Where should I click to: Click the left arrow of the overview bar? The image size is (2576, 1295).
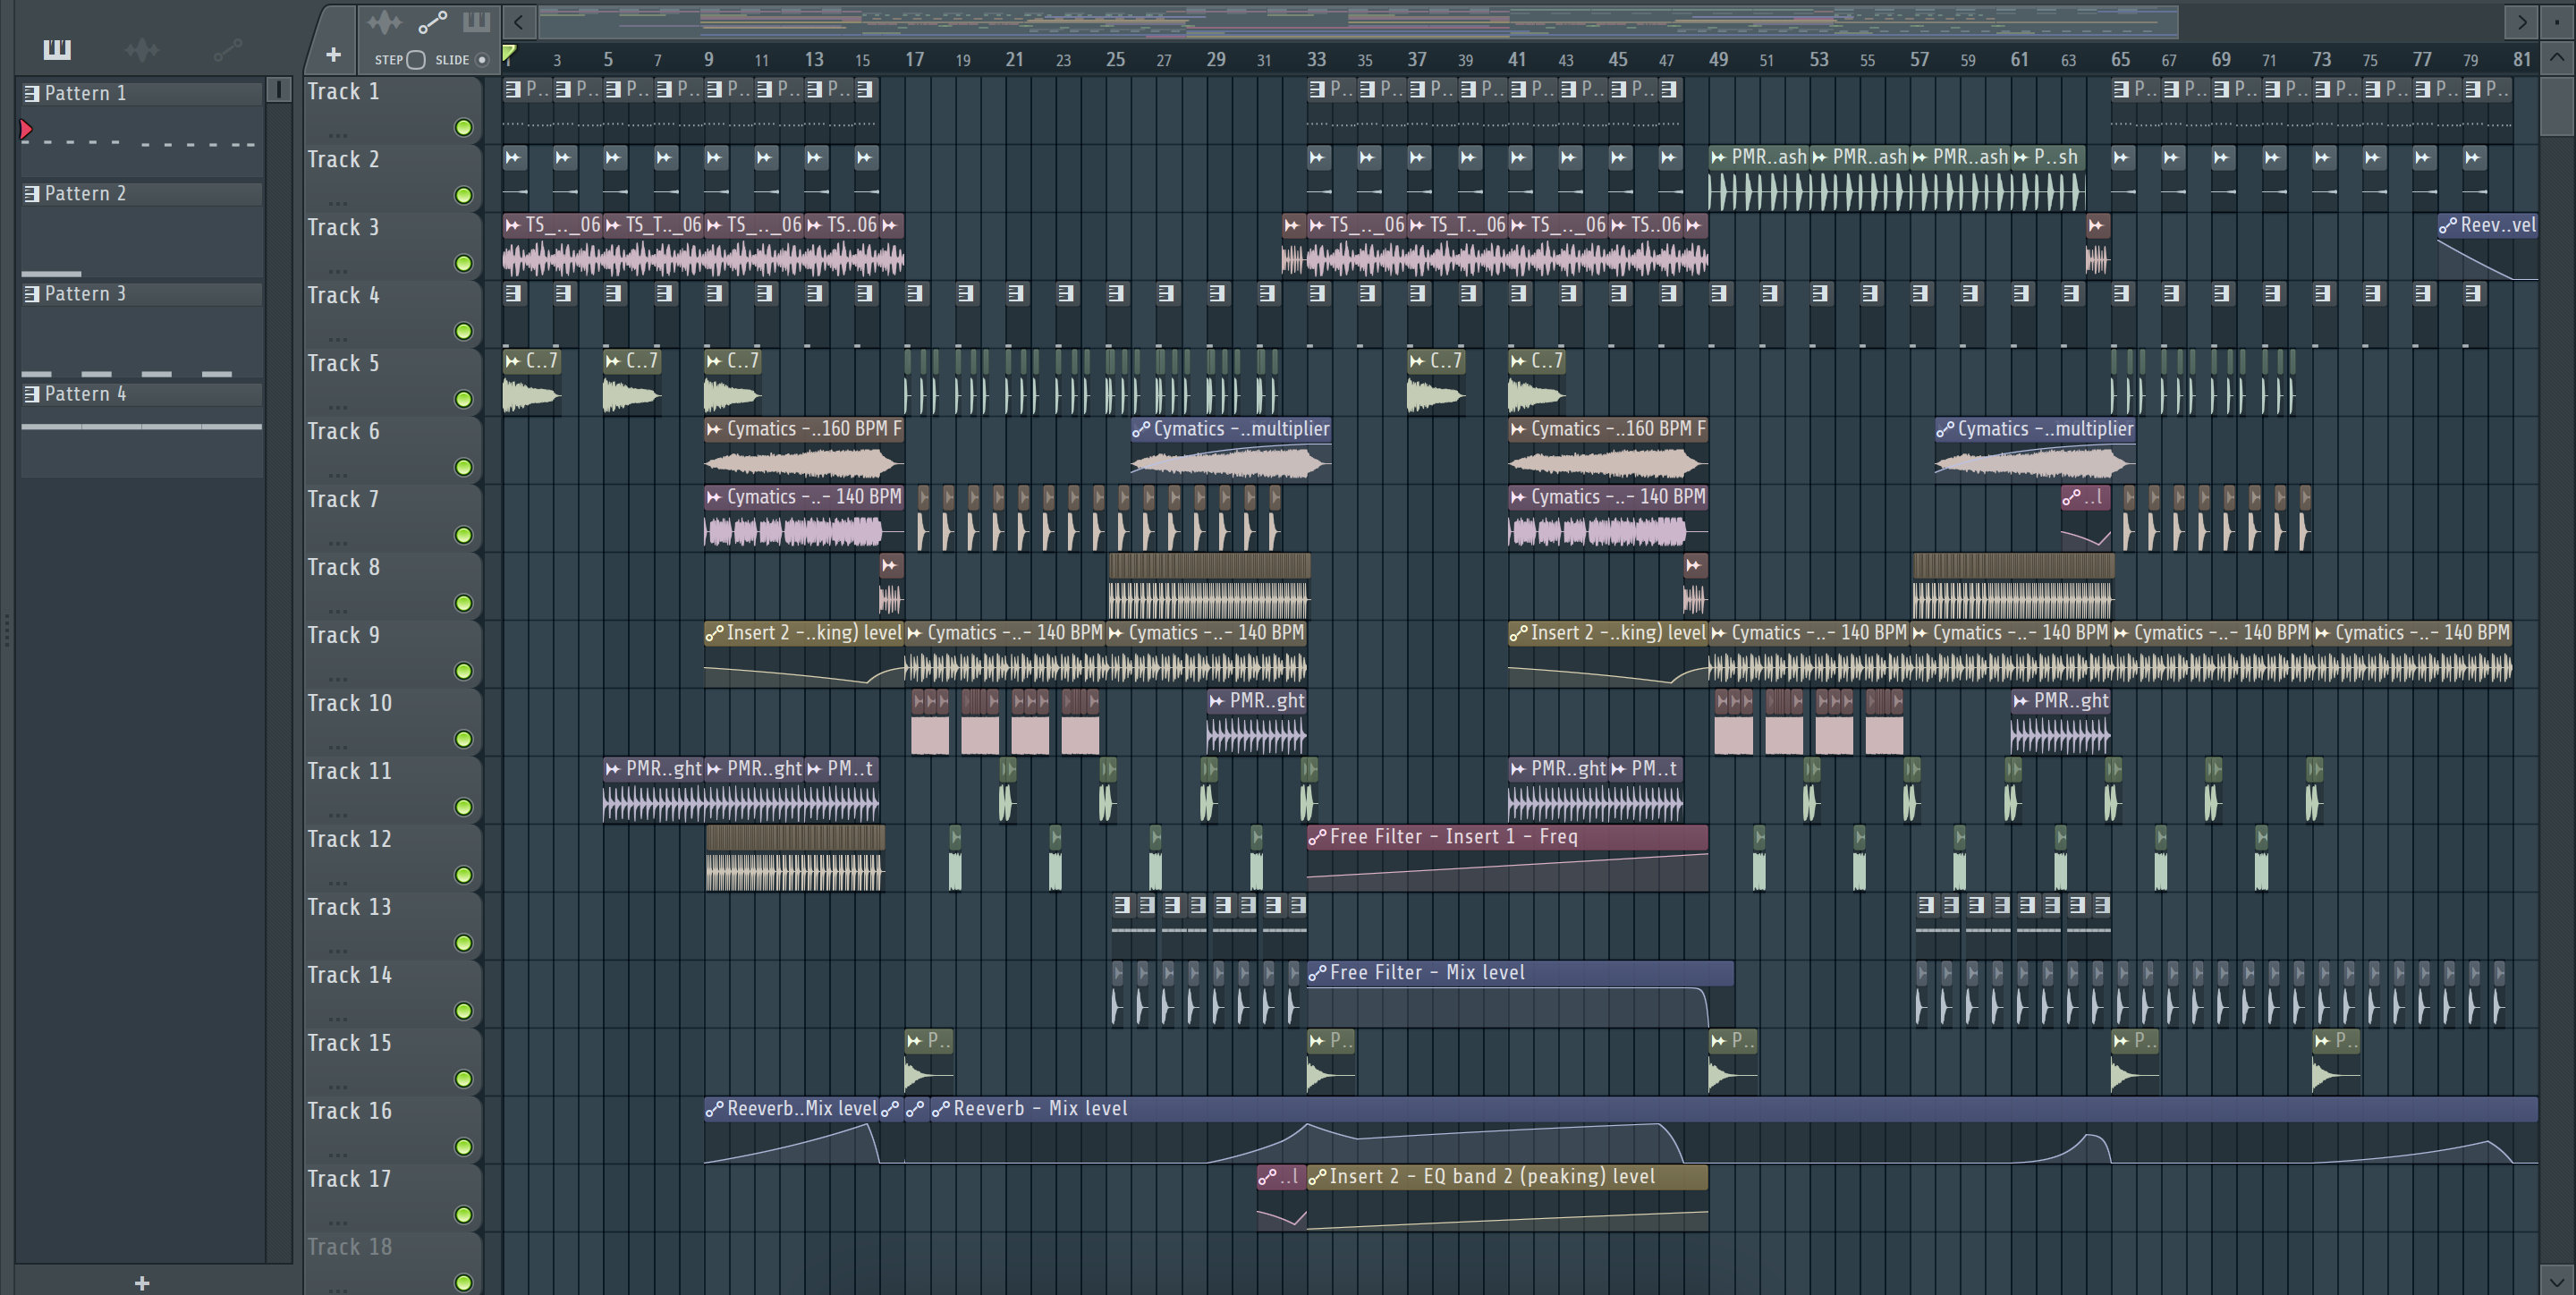[x=518, y=21]
